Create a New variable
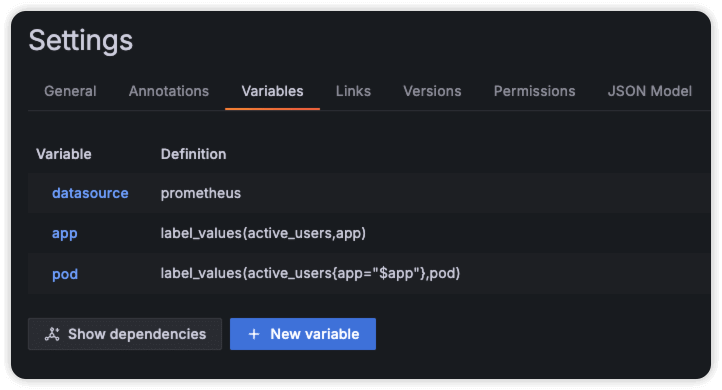The image size is (722, 390). point(303,334)
